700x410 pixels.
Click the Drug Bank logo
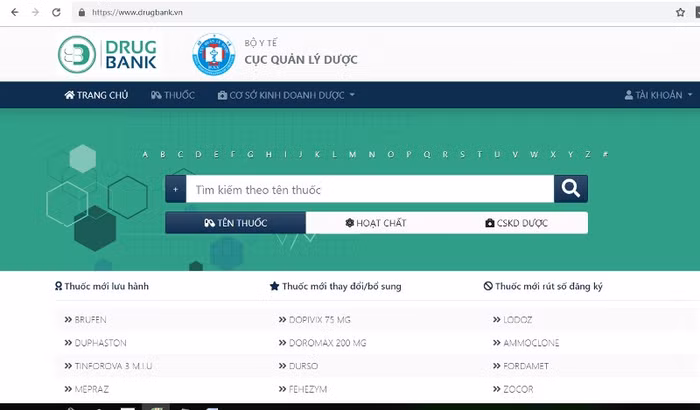pos(108,54)
